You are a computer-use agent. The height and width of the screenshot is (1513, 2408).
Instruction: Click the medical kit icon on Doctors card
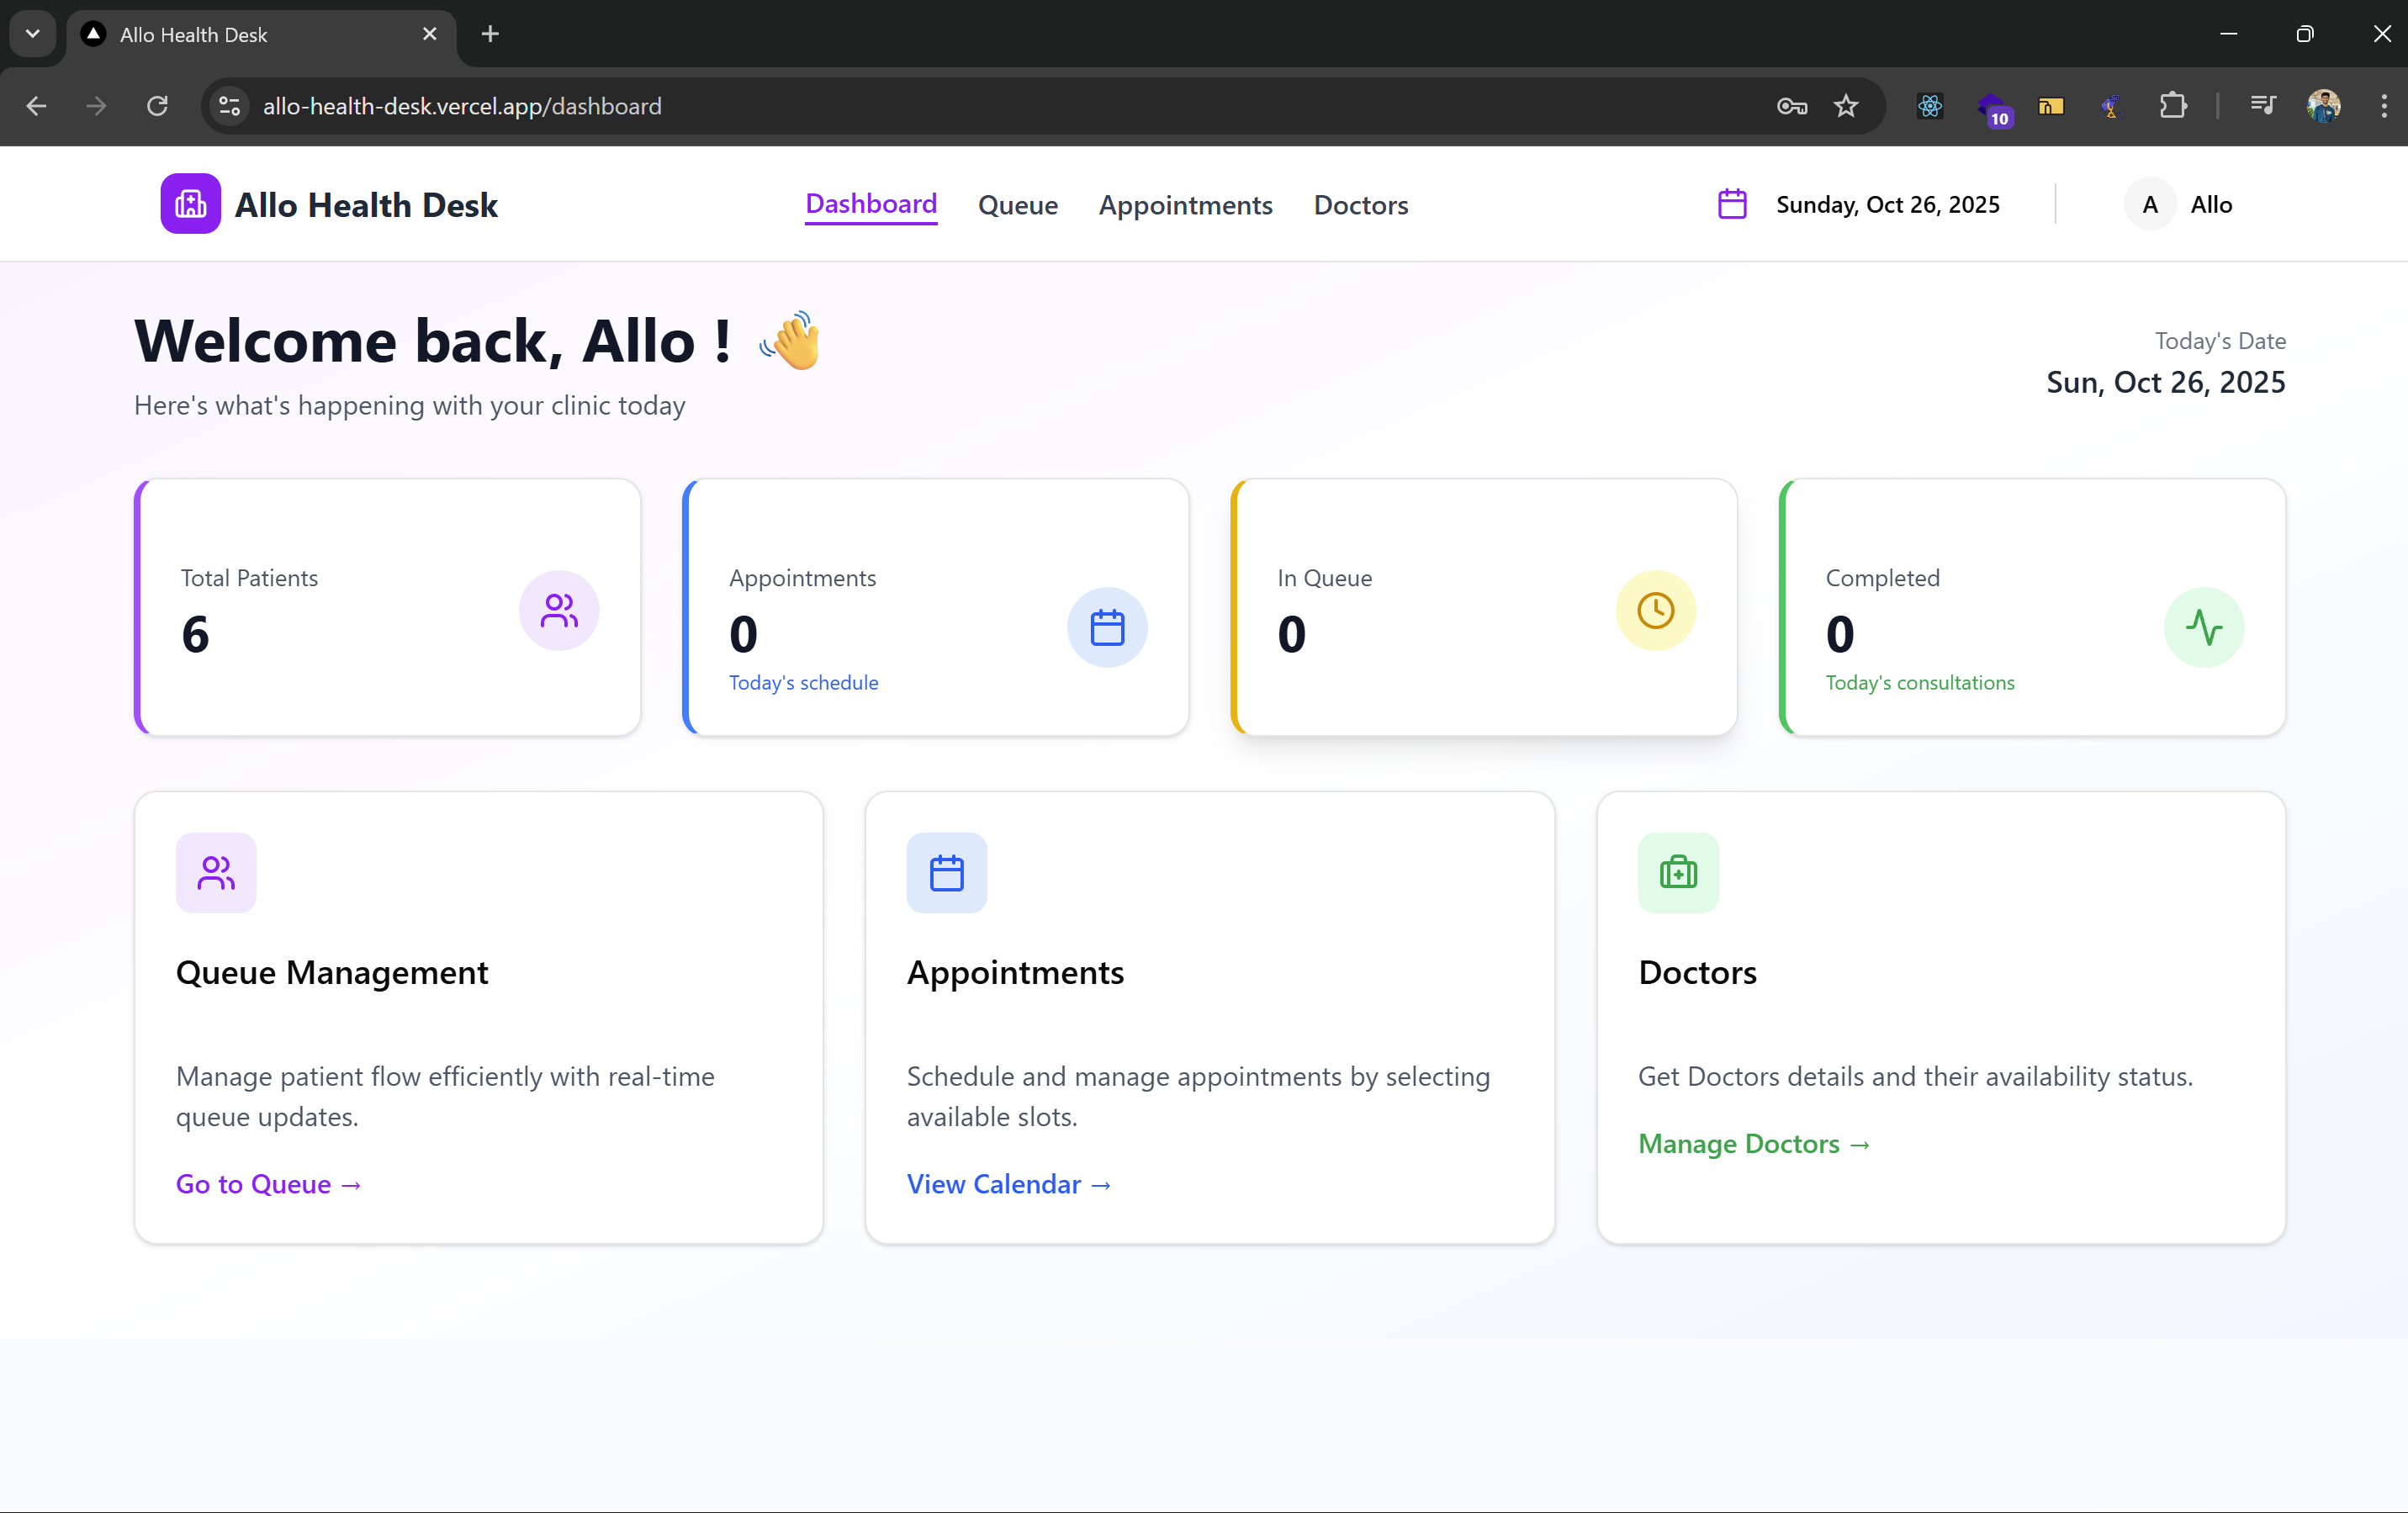tap(1677, 872)
